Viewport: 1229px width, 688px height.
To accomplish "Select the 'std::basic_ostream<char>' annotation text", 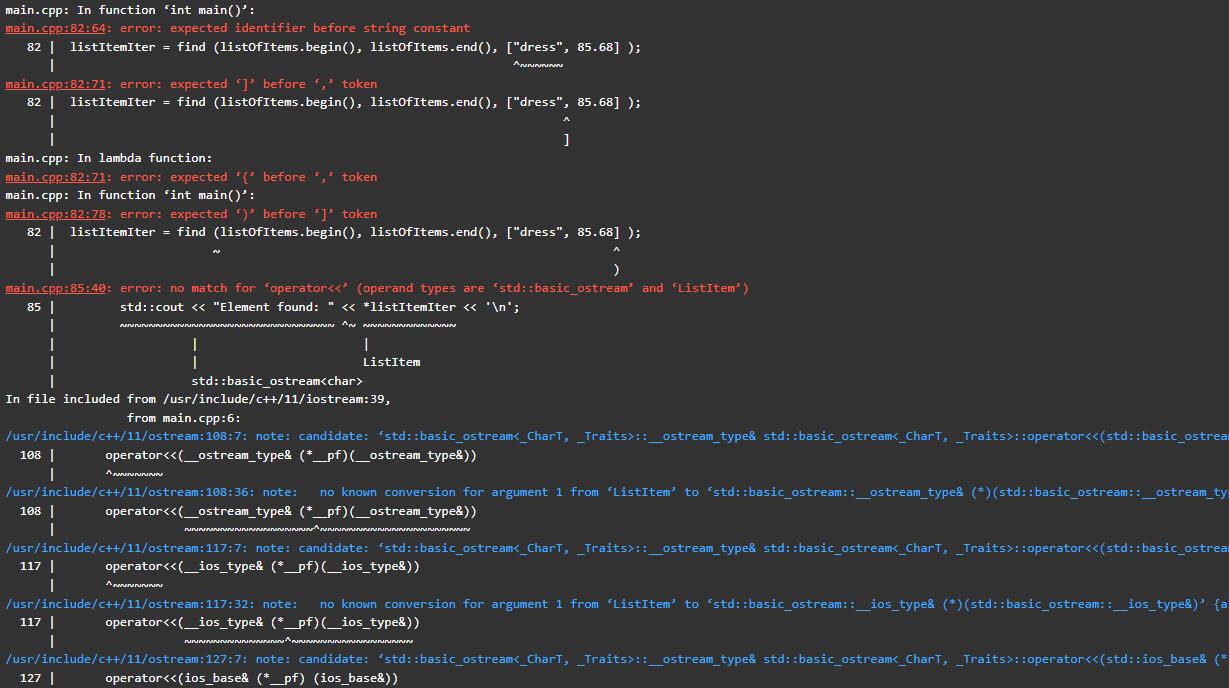I will 278,380.
